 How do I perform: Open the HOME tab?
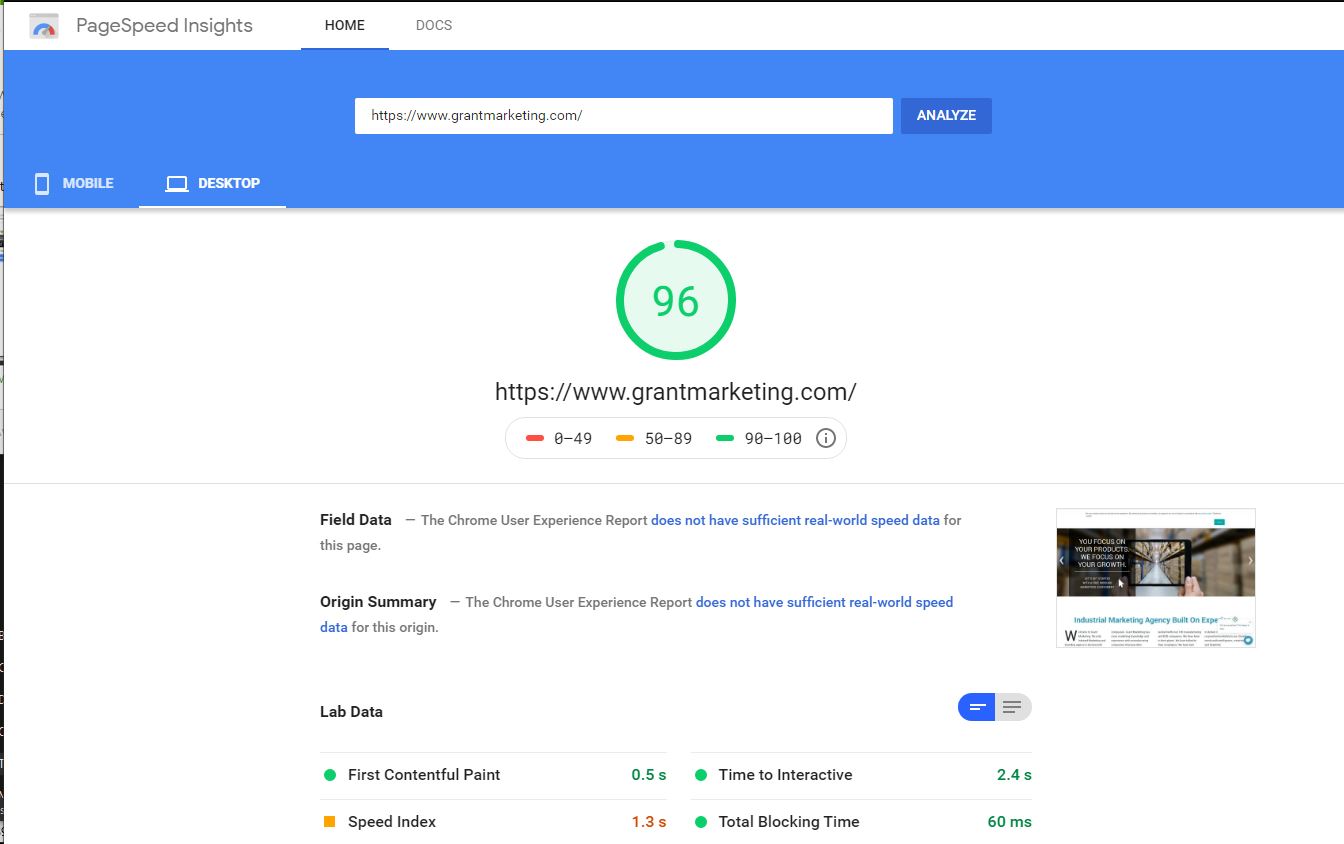tap(344, 25)
